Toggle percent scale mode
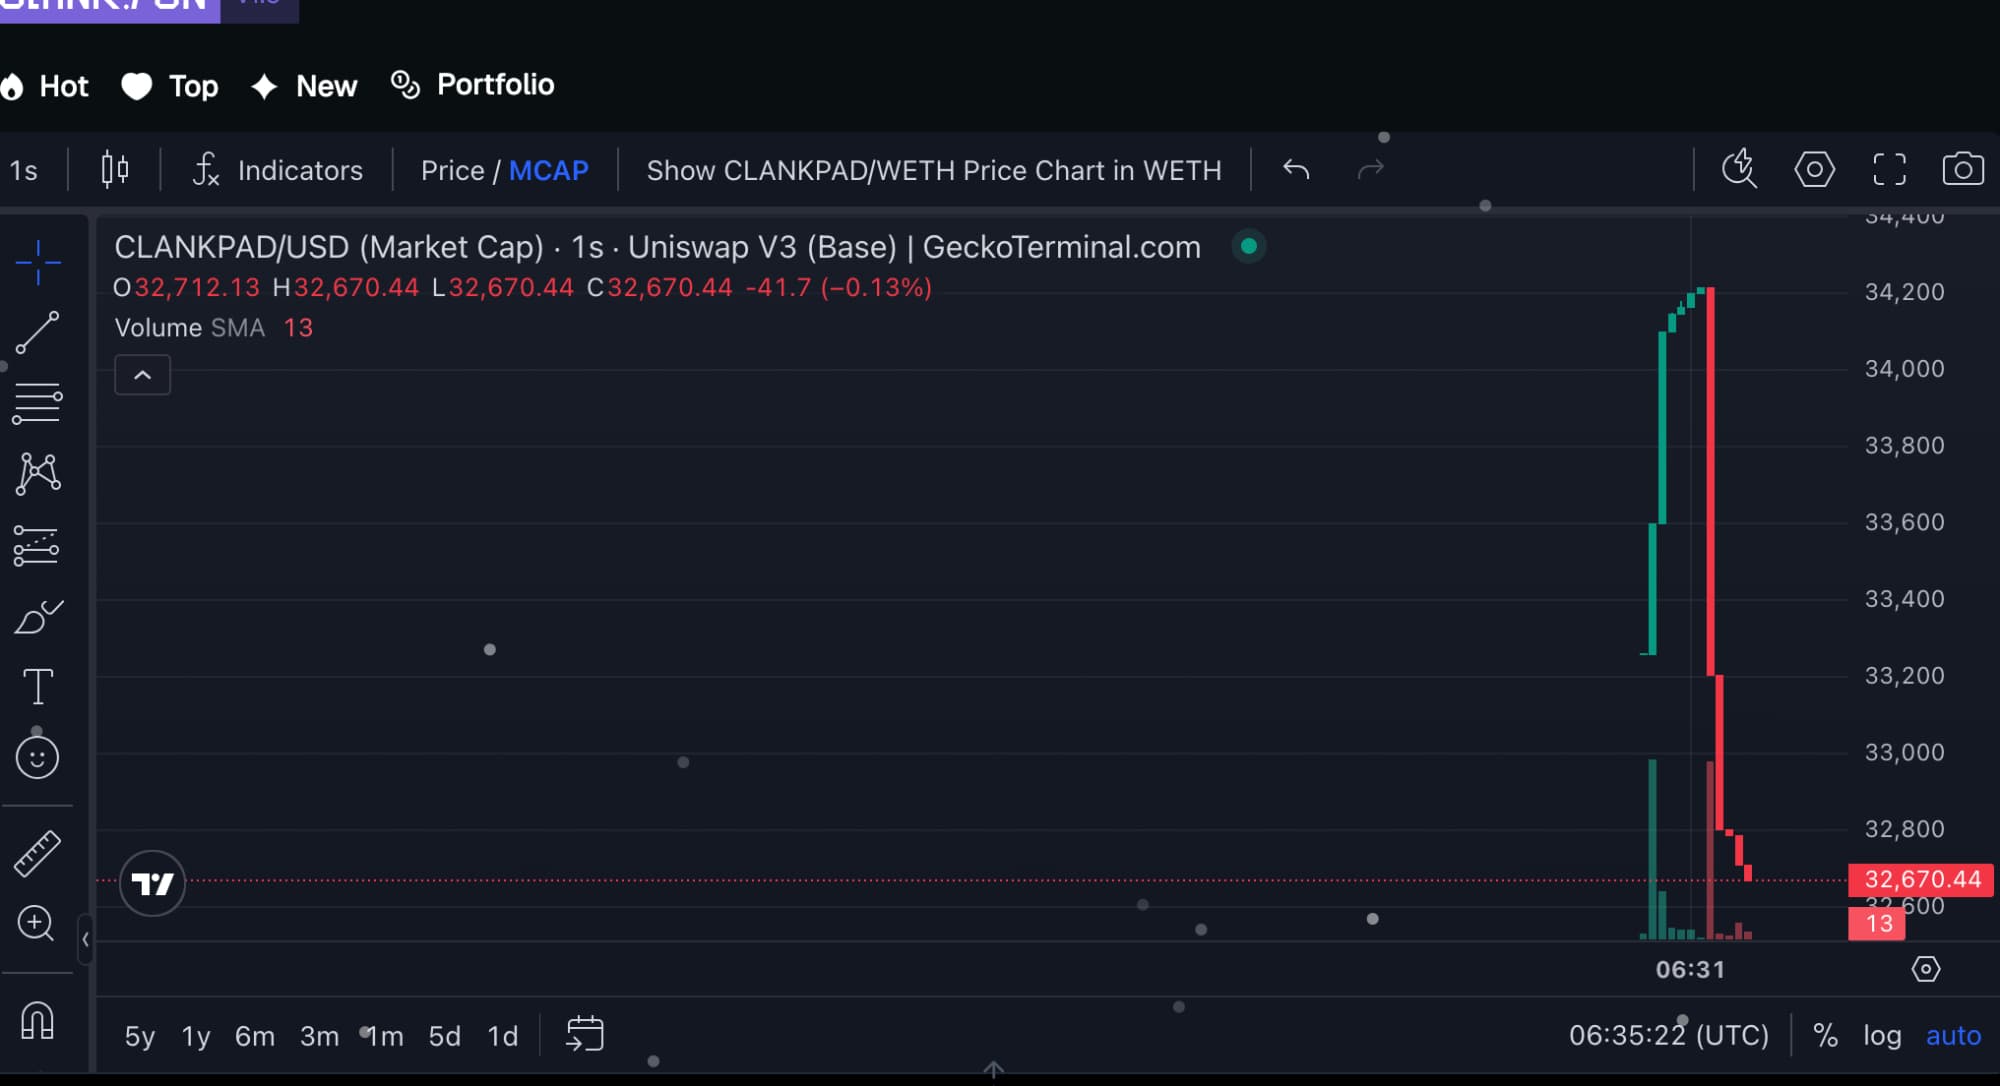 1825,1035
